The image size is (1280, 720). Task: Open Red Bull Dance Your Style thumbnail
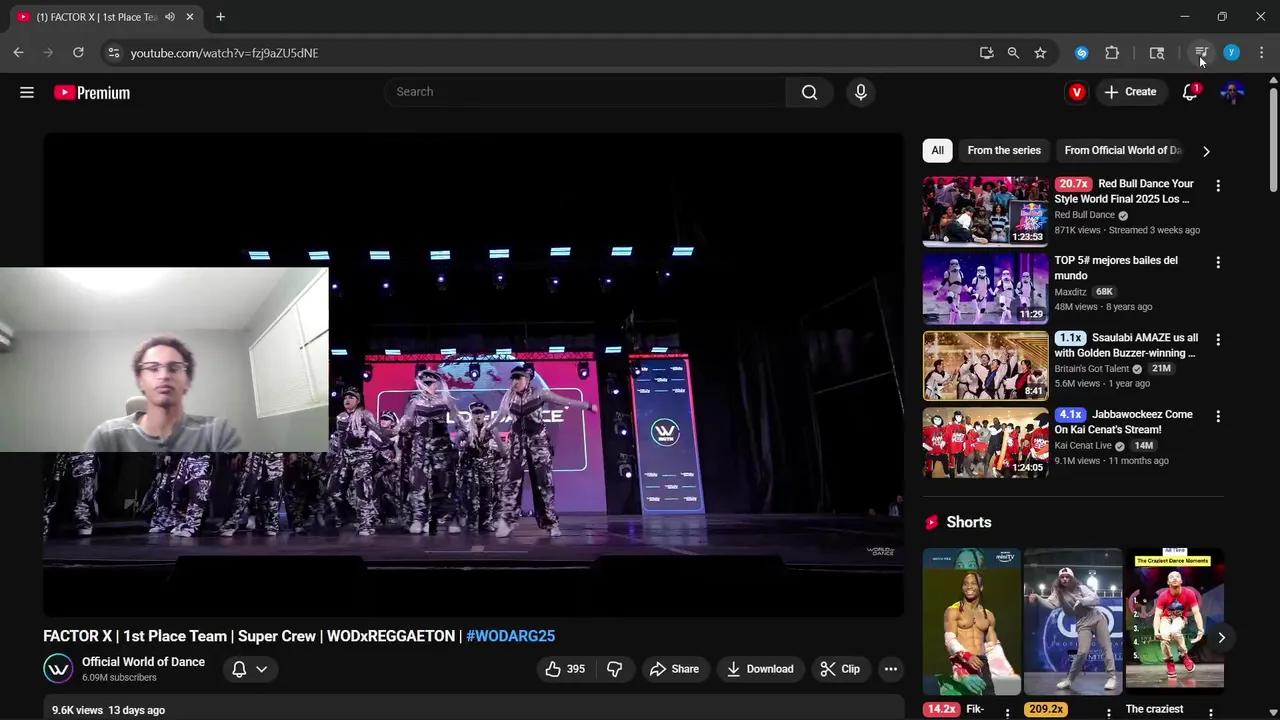click(x=986, y=211)
